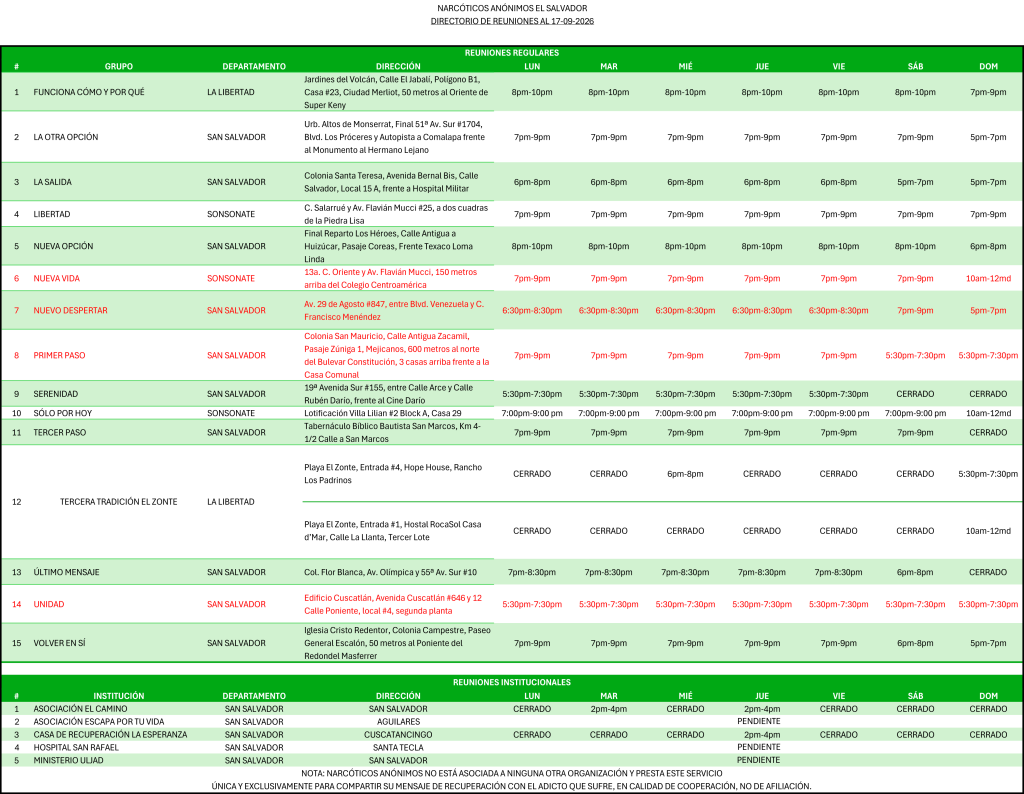
Task: Click AGUILARES address cell
Action: coord(398,722)
